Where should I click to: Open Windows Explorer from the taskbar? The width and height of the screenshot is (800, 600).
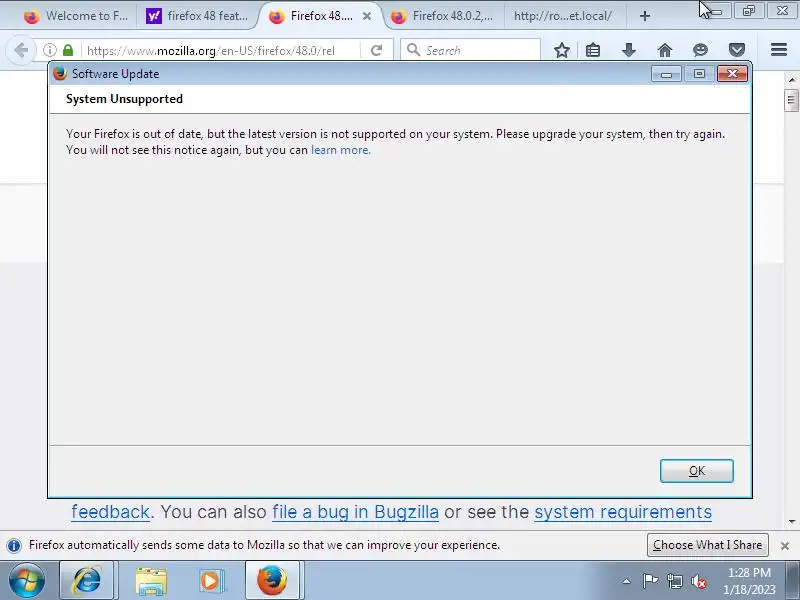151,580
